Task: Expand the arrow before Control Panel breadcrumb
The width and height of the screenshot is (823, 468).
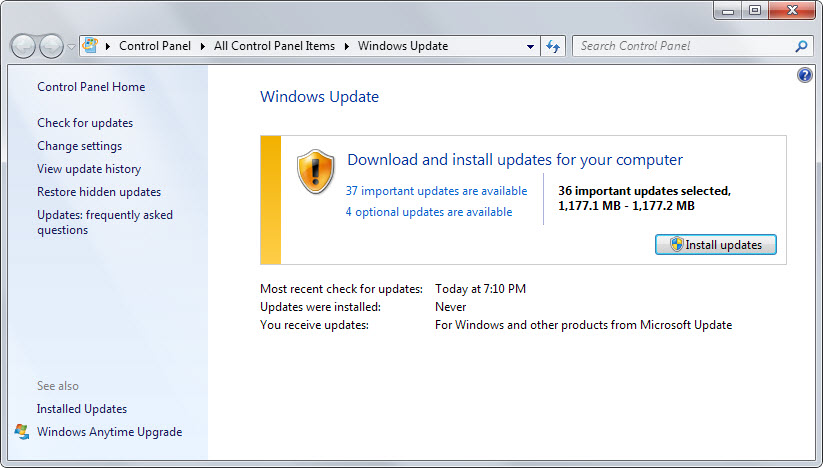Action: (x=108, y=46)
